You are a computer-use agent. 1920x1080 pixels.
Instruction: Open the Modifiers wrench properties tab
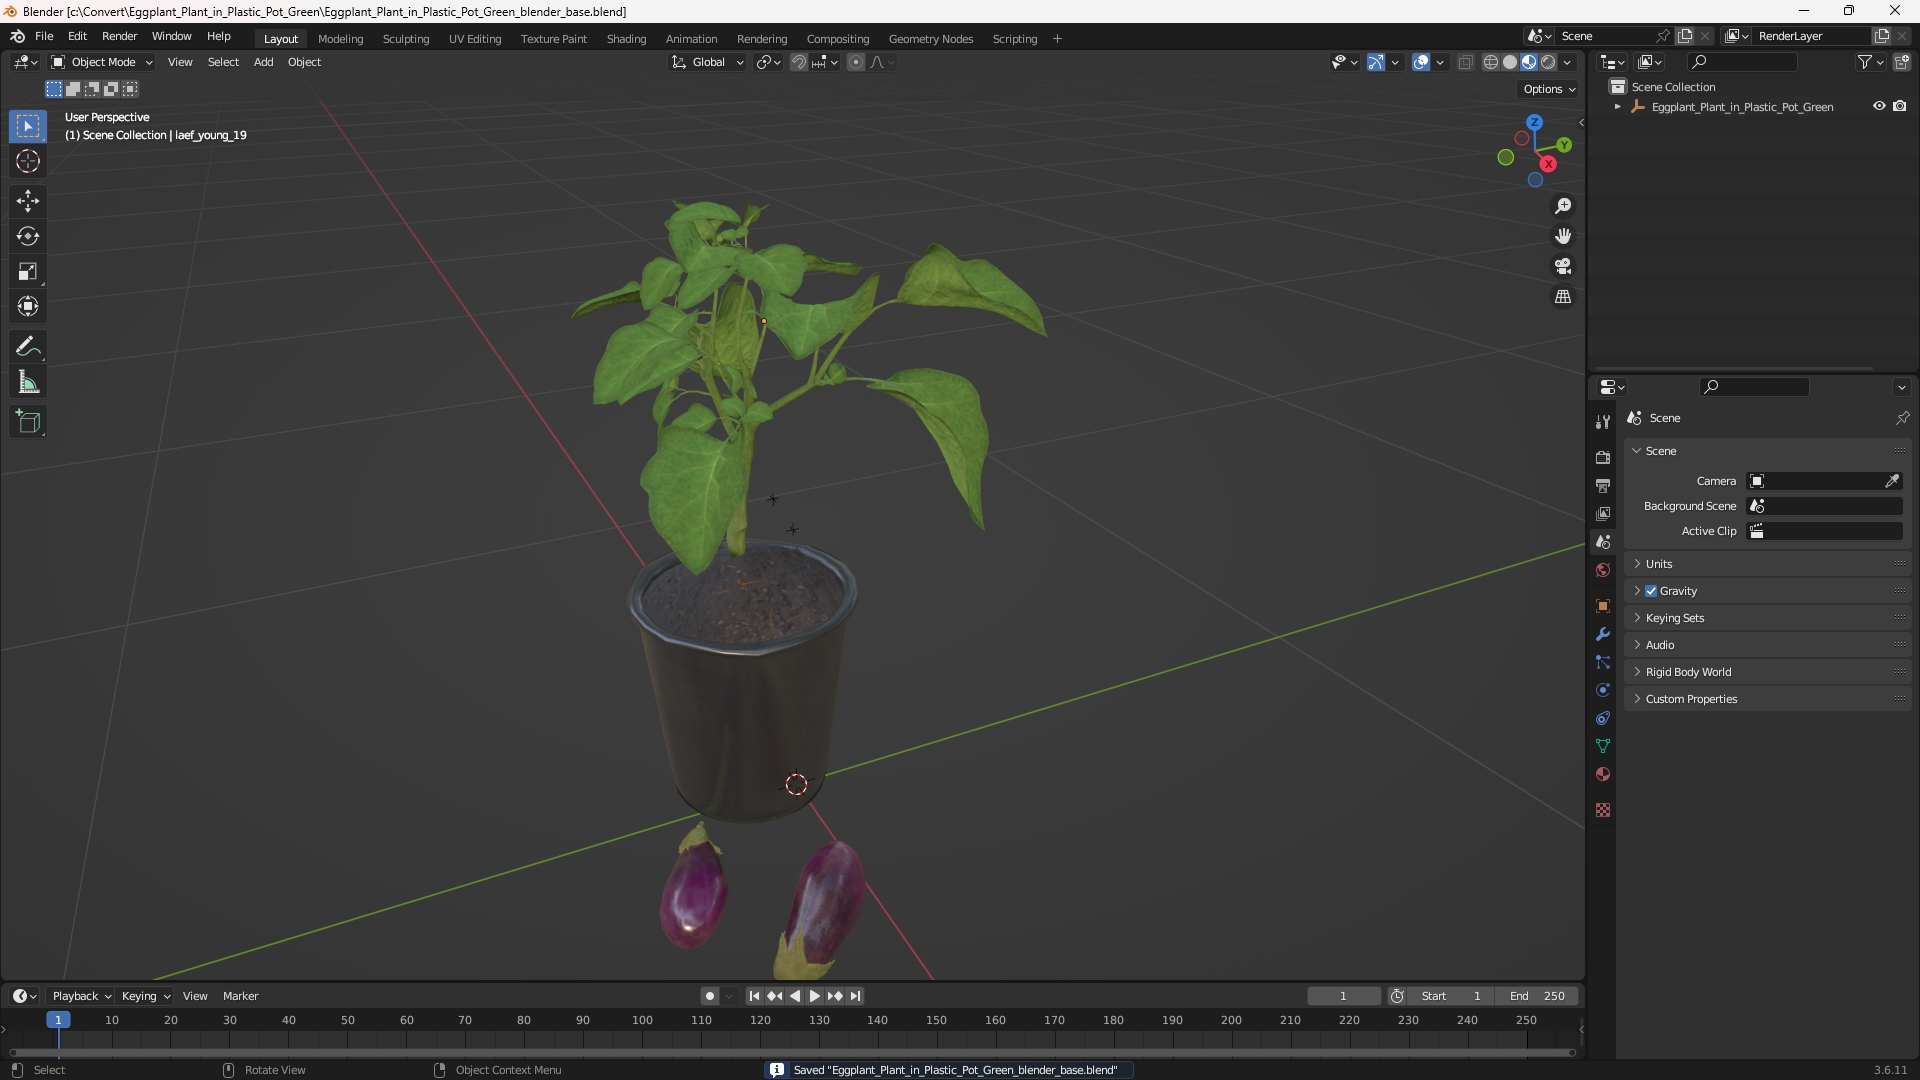coord(1603,634)
